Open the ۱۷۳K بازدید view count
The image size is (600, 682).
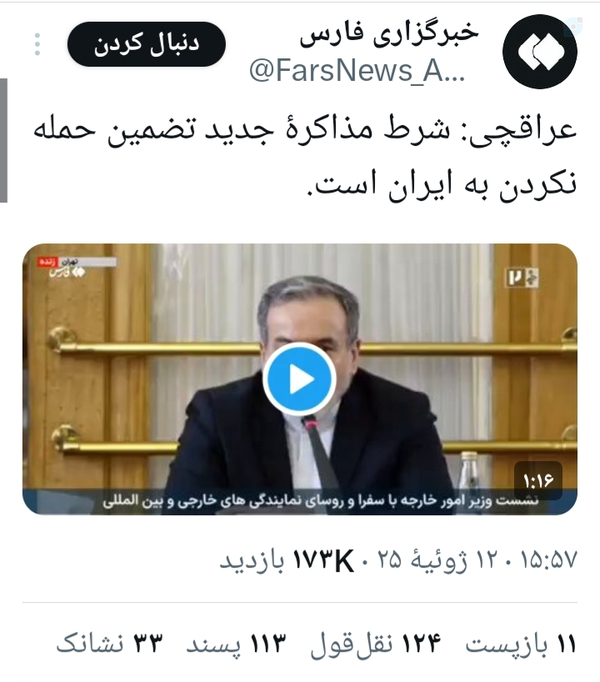pyautogui.click(x=287, y=560)
